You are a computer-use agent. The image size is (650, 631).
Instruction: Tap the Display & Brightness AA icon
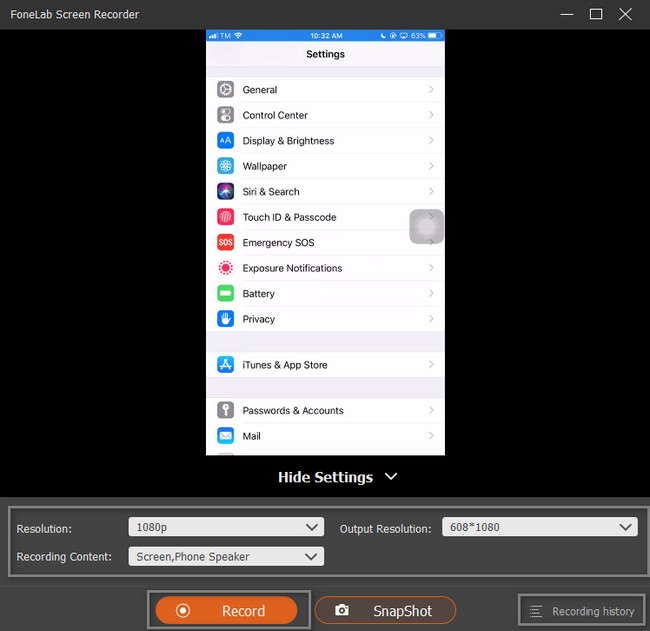click(226, 141)
